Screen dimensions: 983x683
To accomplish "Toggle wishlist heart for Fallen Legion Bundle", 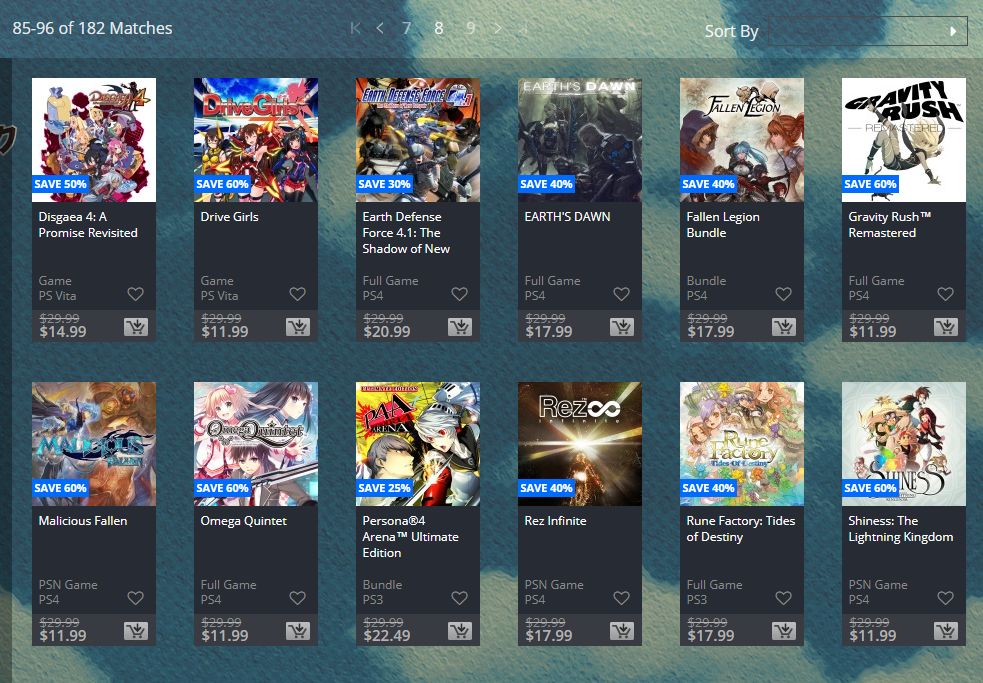I will 783,294.
